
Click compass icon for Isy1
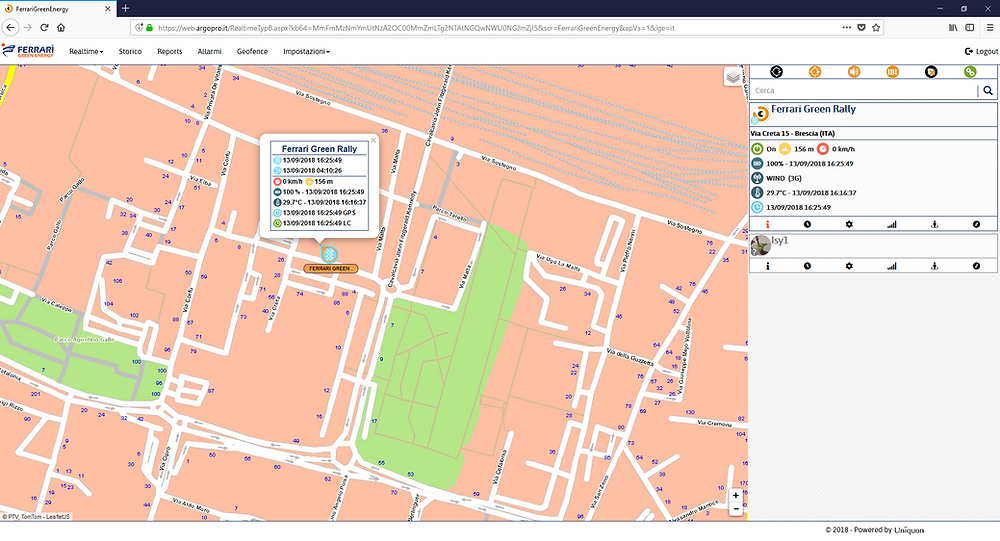976,266
